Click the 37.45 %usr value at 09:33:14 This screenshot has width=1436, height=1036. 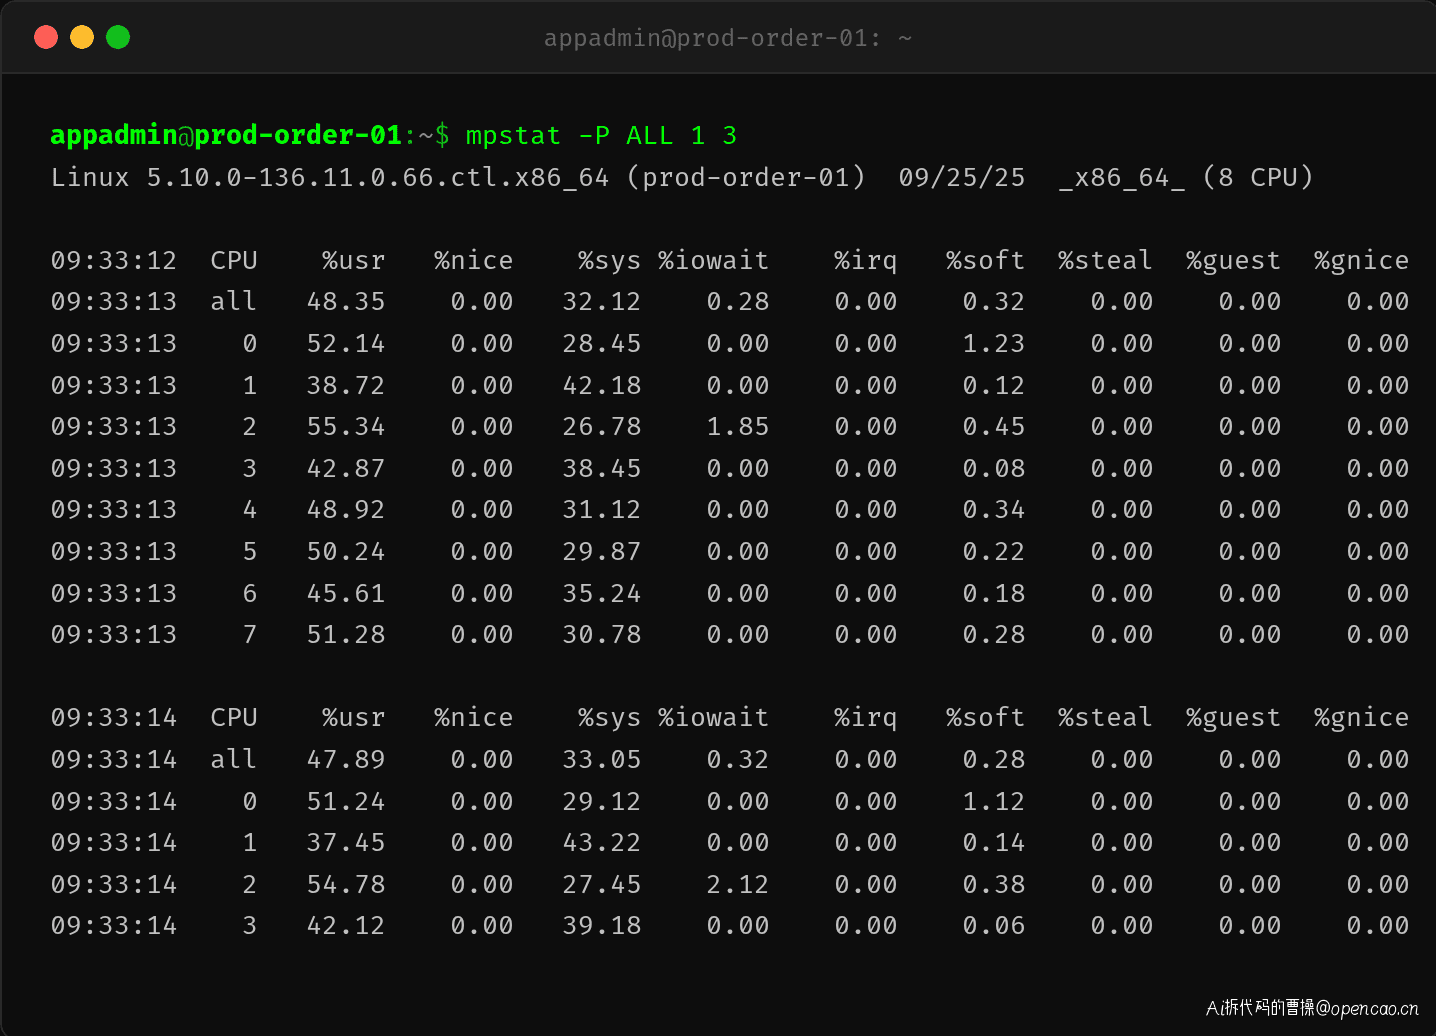[345, 842]
